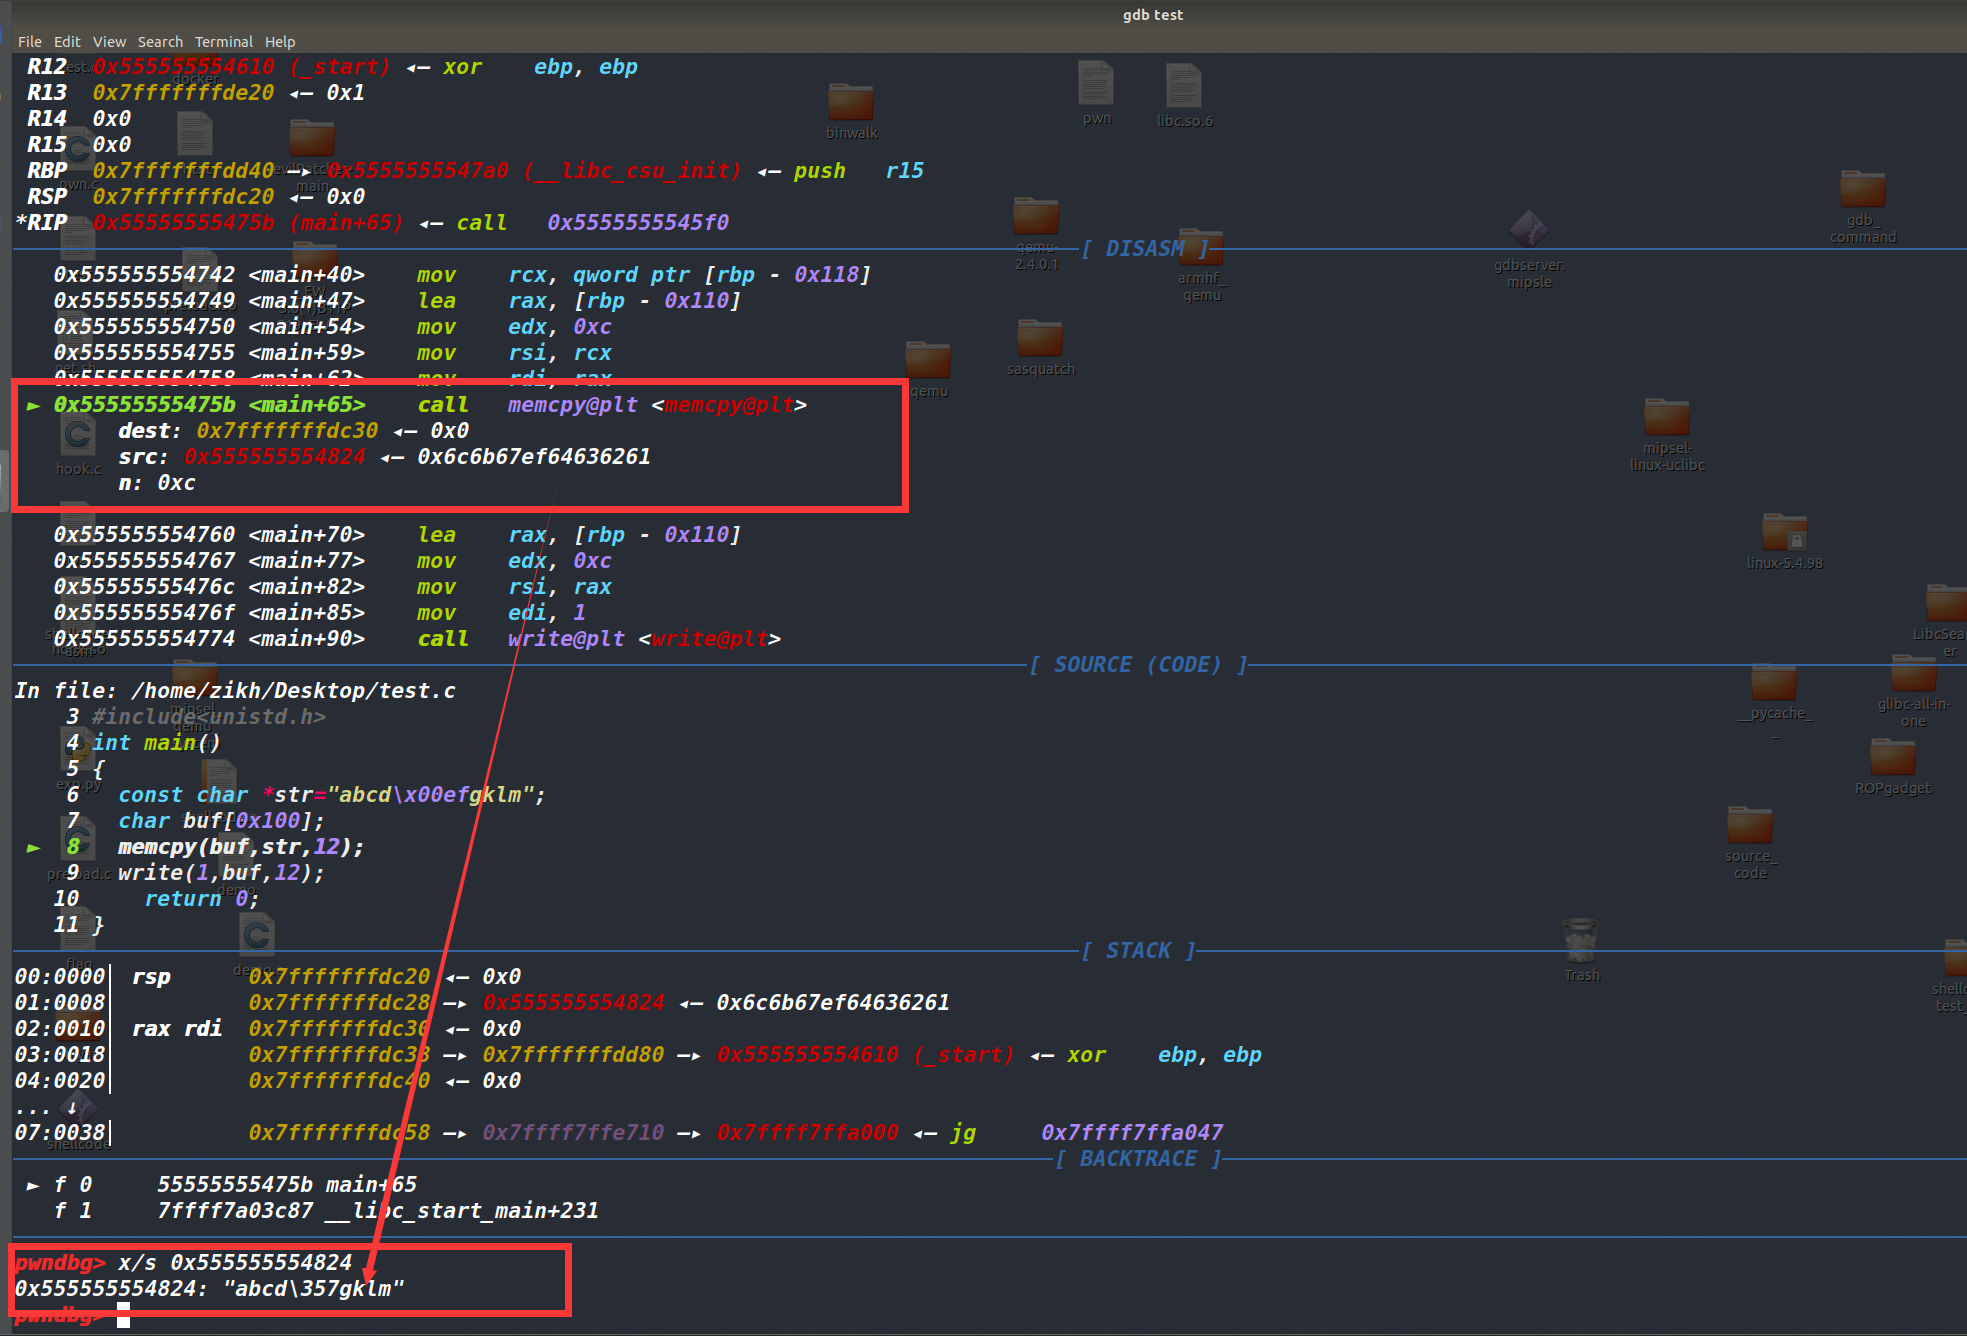
Task: Open the Search menu
Action: coord(160,41)
